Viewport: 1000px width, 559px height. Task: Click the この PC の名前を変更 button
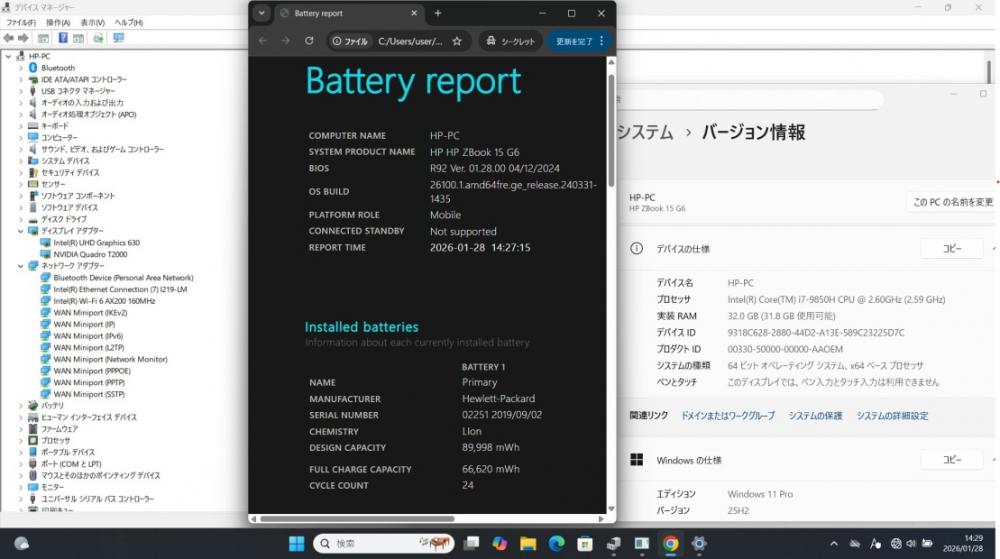tap(952, 202)
